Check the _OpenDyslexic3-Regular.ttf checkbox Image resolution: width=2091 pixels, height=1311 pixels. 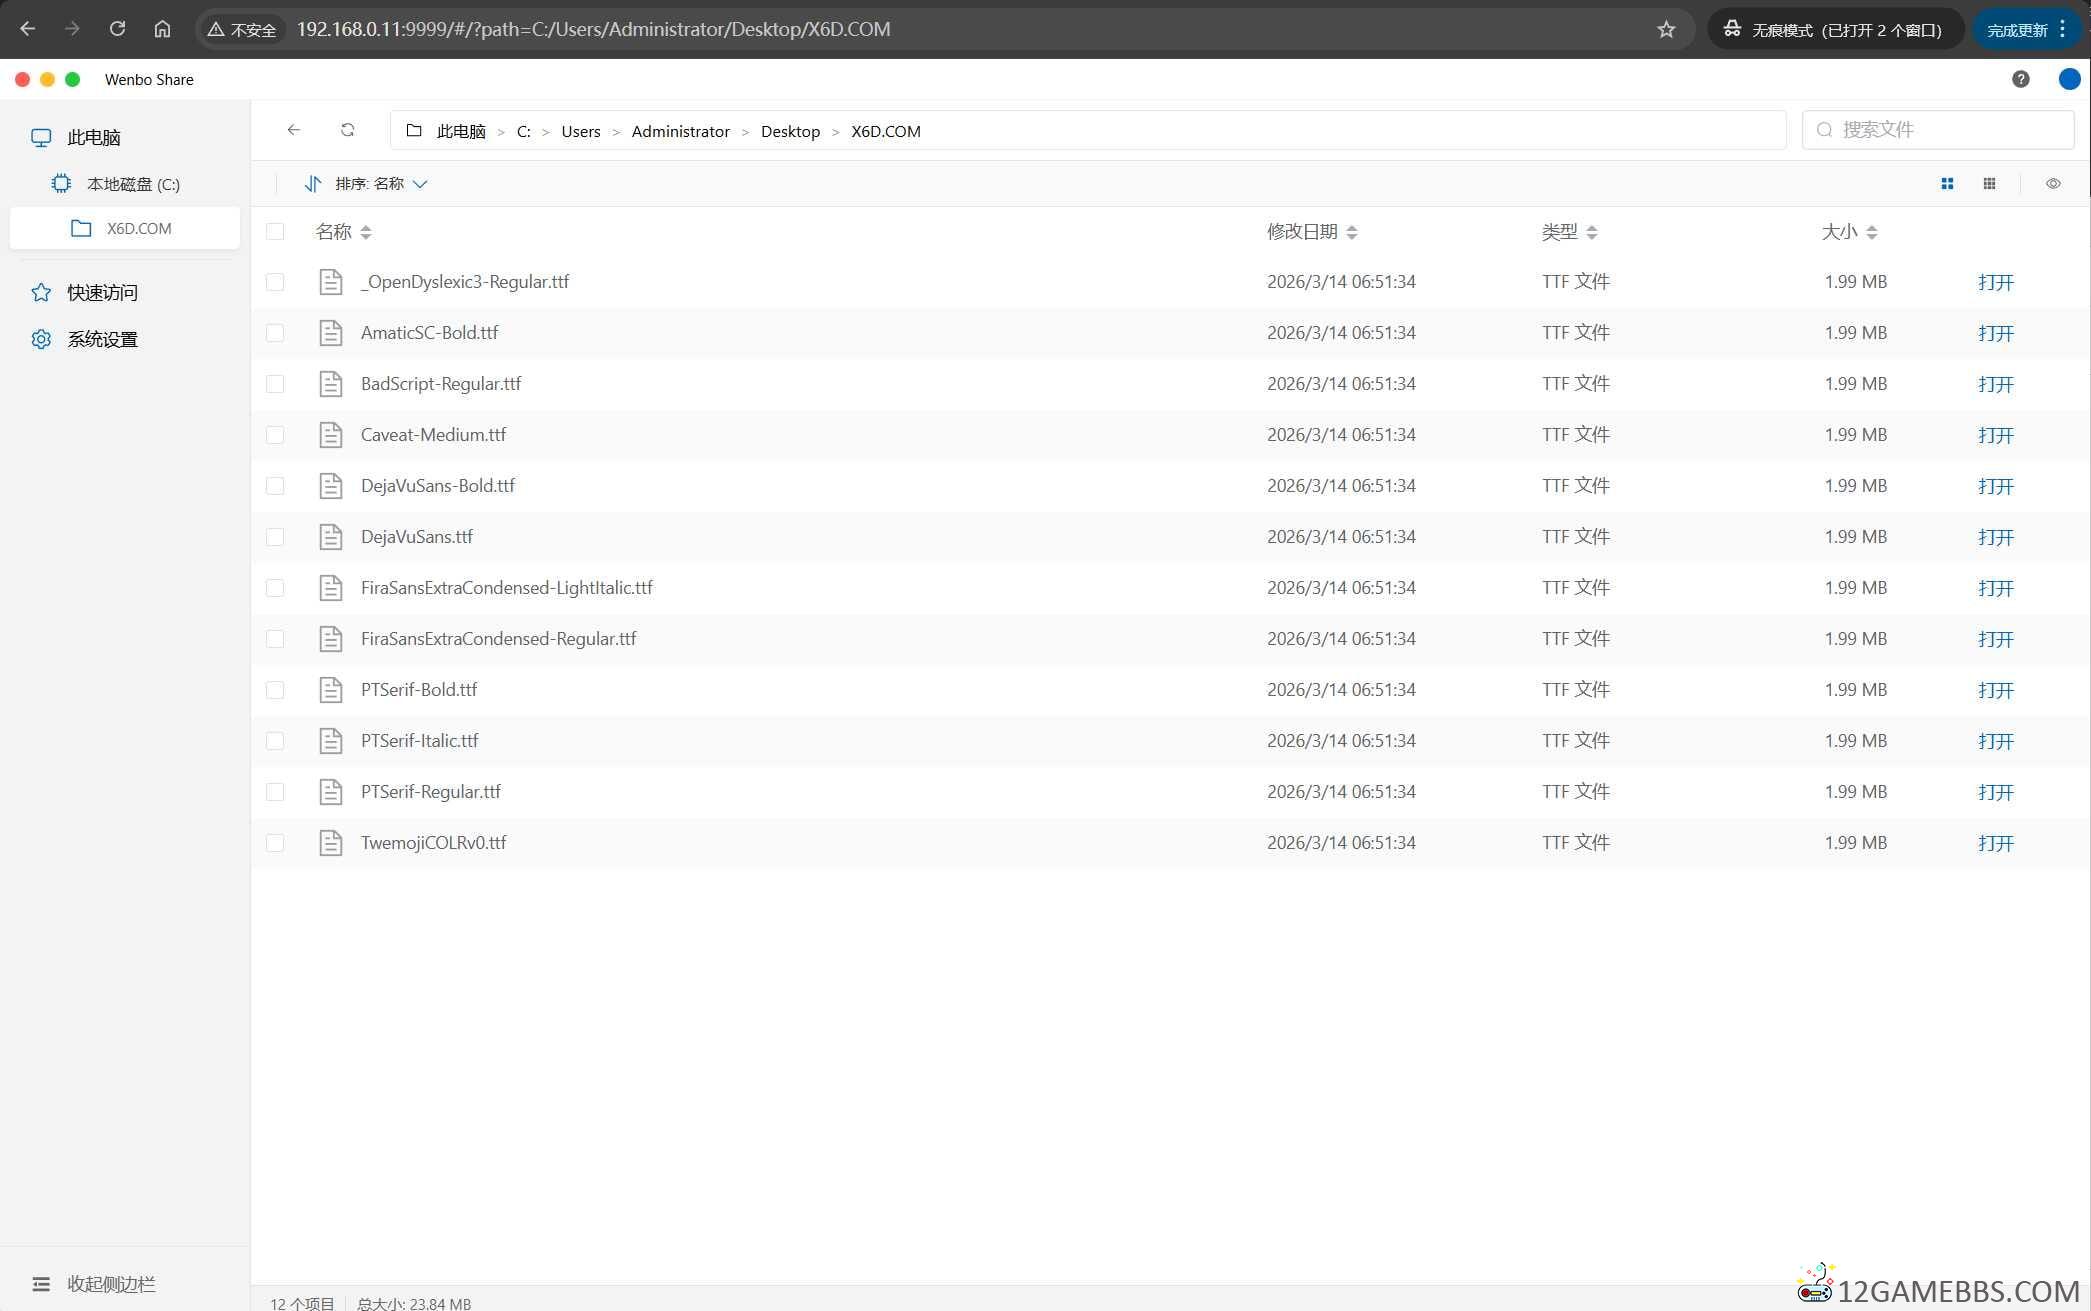(275, 282)
